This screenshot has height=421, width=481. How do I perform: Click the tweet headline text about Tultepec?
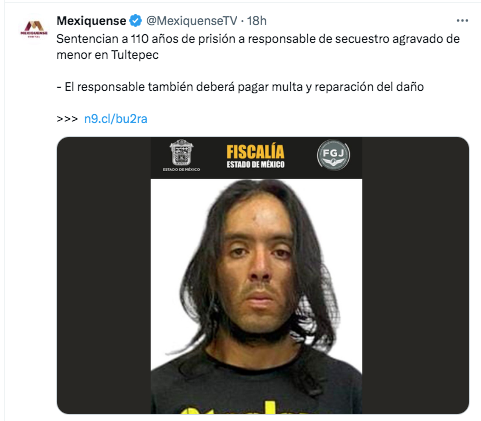(x=258, y=47)
